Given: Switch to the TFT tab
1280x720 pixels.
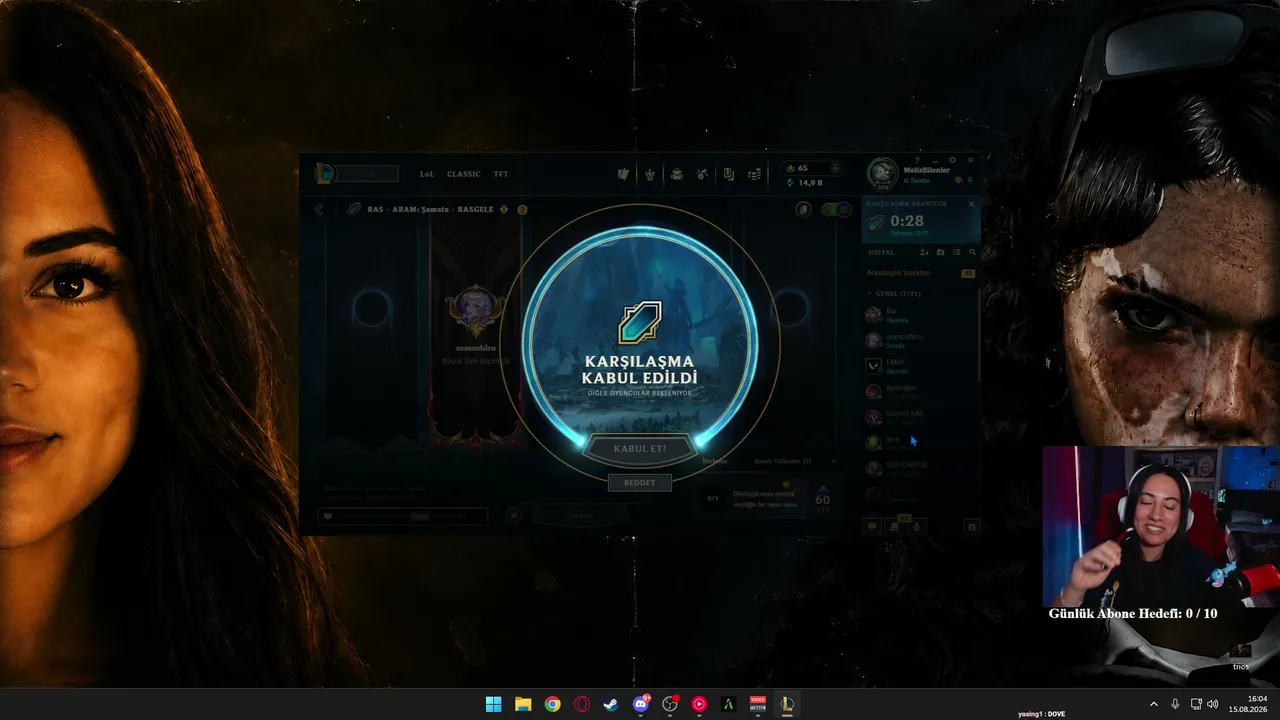Looking at the screenshot, I should tap(501, 174).
